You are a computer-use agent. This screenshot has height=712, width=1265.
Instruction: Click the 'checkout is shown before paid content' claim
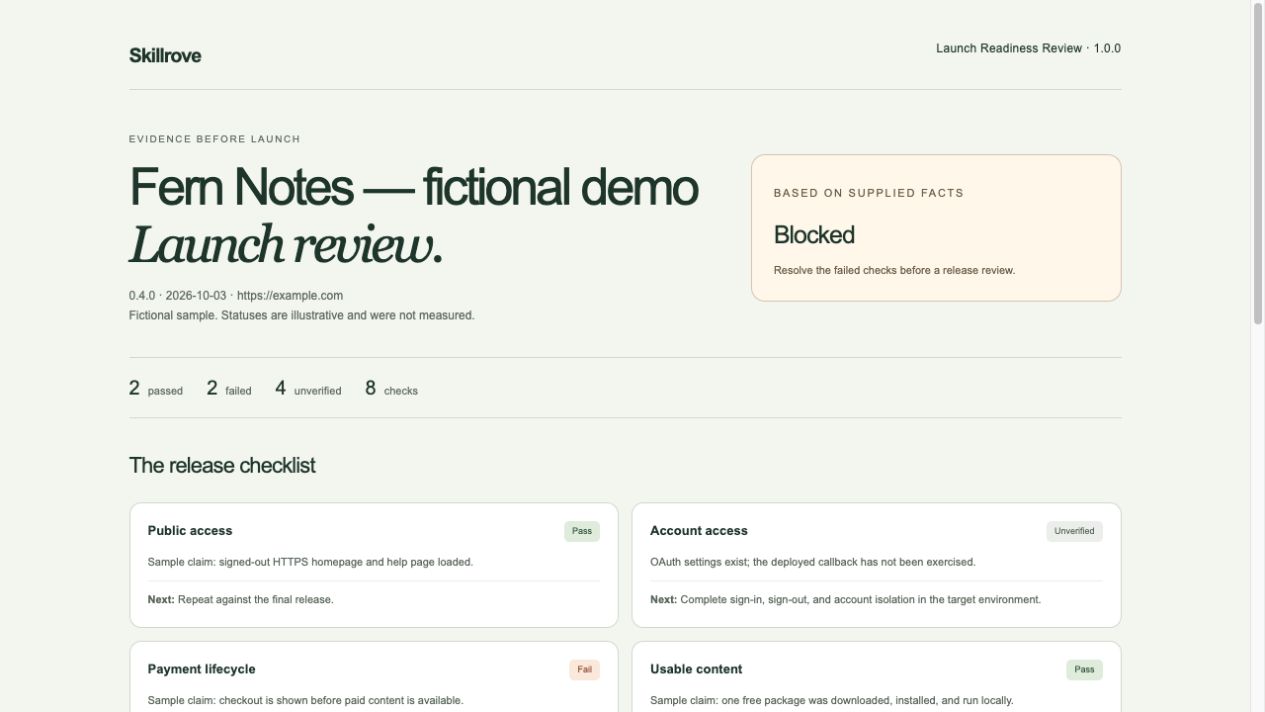(305, 701)
